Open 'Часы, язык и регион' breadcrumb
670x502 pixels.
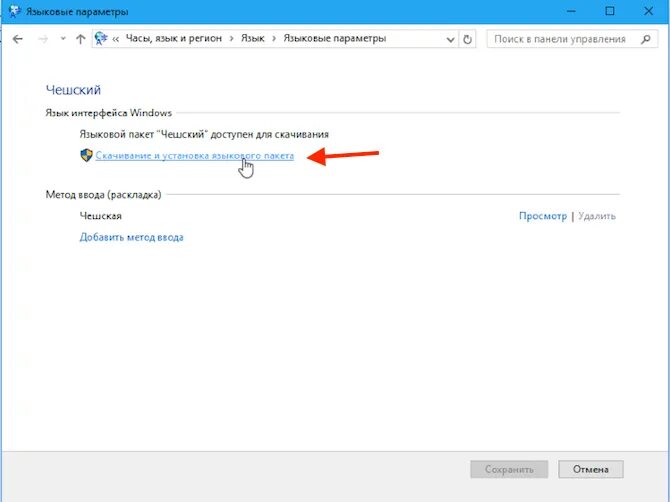click(x=173, y=38)
